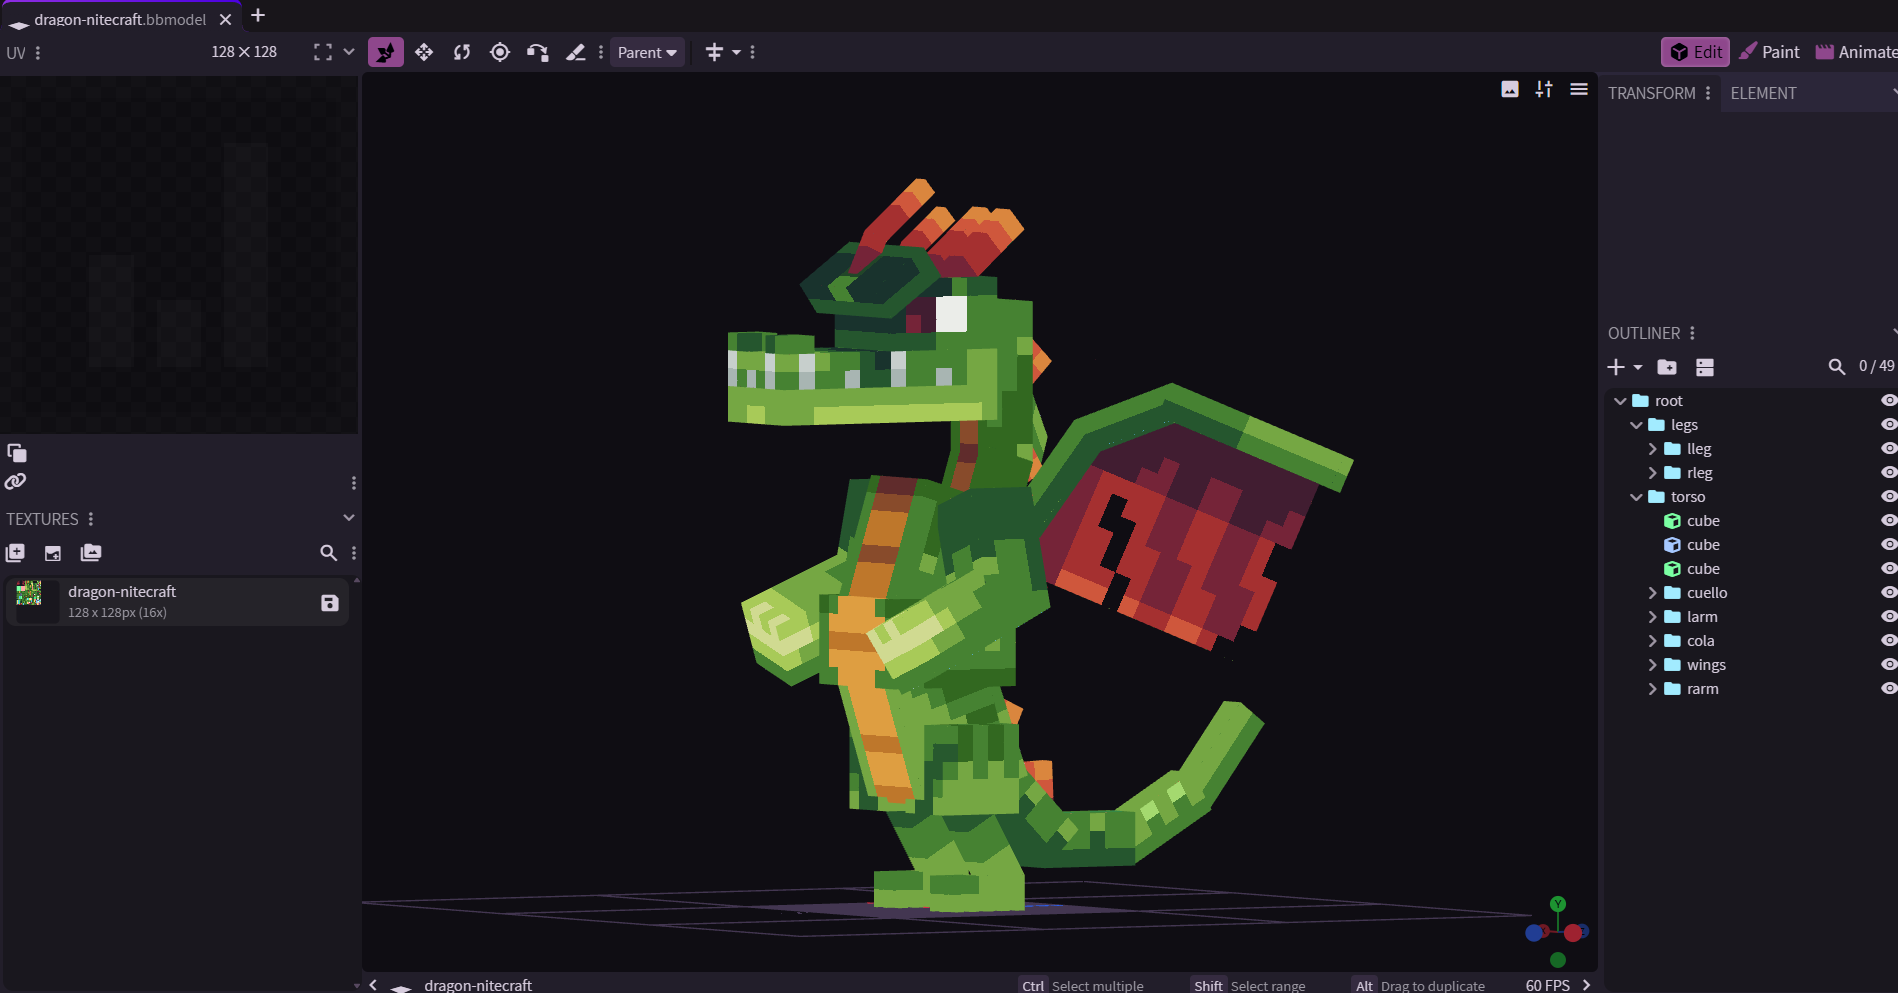The width and height of the screenshot is (1898, 993).
Task: Open the Parent transform space dropdown
Action: (x=647, y=52)
